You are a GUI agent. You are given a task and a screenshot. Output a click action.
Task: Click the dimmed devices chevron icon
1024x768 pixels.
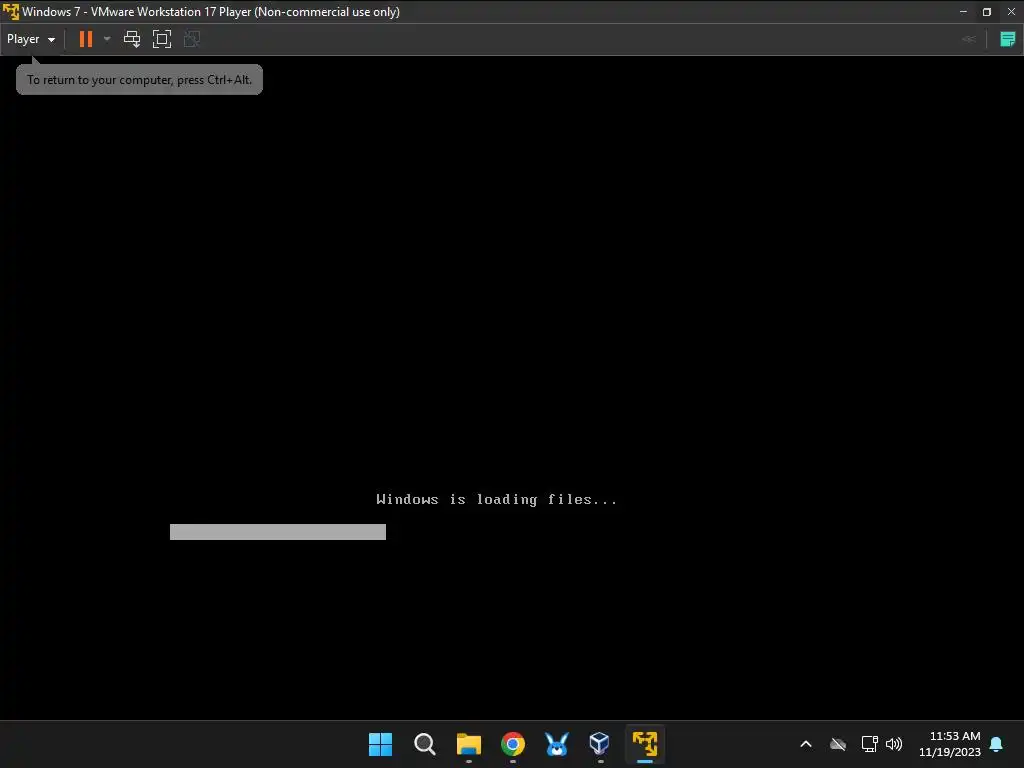(x=969, y=39)
